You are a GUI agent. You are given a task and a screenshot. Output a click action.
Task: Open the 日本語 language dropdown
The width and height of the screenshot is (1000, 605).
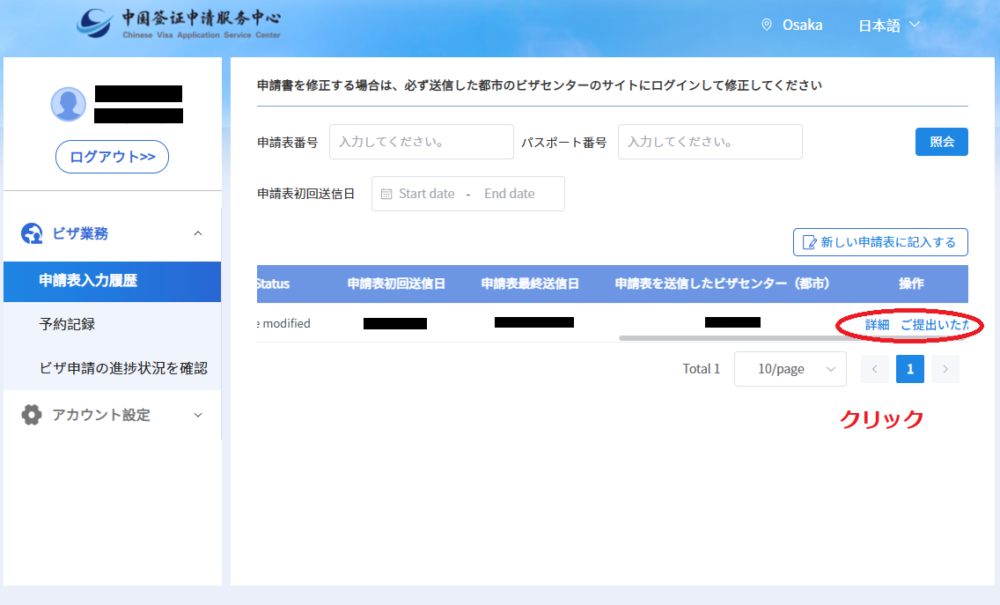point(888,25)
